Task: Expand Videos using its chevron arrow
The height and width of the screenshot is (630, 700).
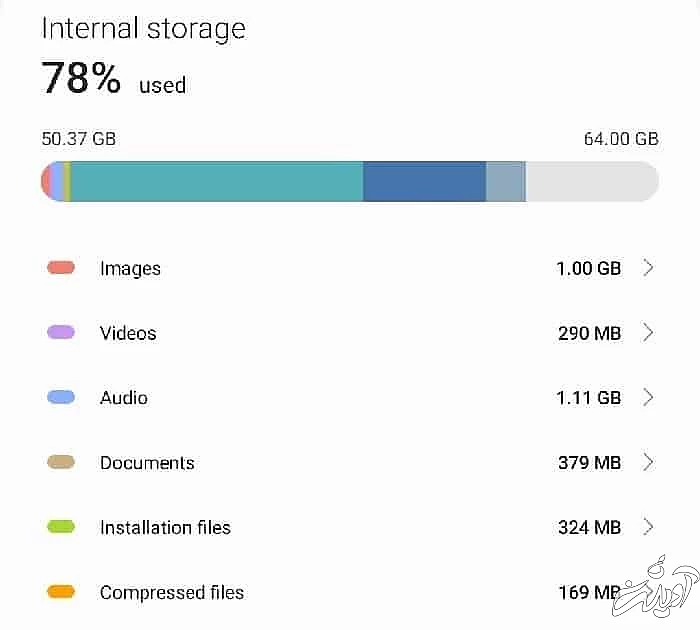Action: pyautogui.click(x=648, y=333)
